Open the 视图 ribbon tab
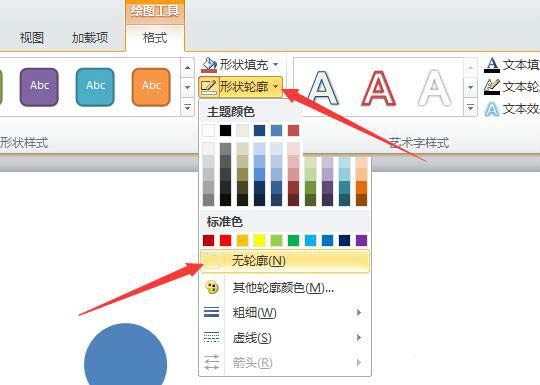The width and height of the screenshot is (540, 385). [x=32, y=38]
